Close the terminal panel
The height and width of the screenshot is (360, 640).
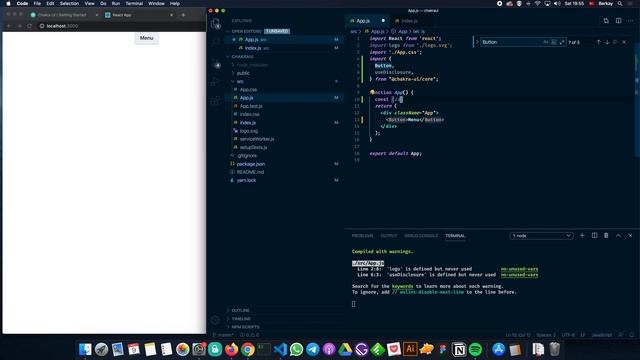click(x=630, y=236)
